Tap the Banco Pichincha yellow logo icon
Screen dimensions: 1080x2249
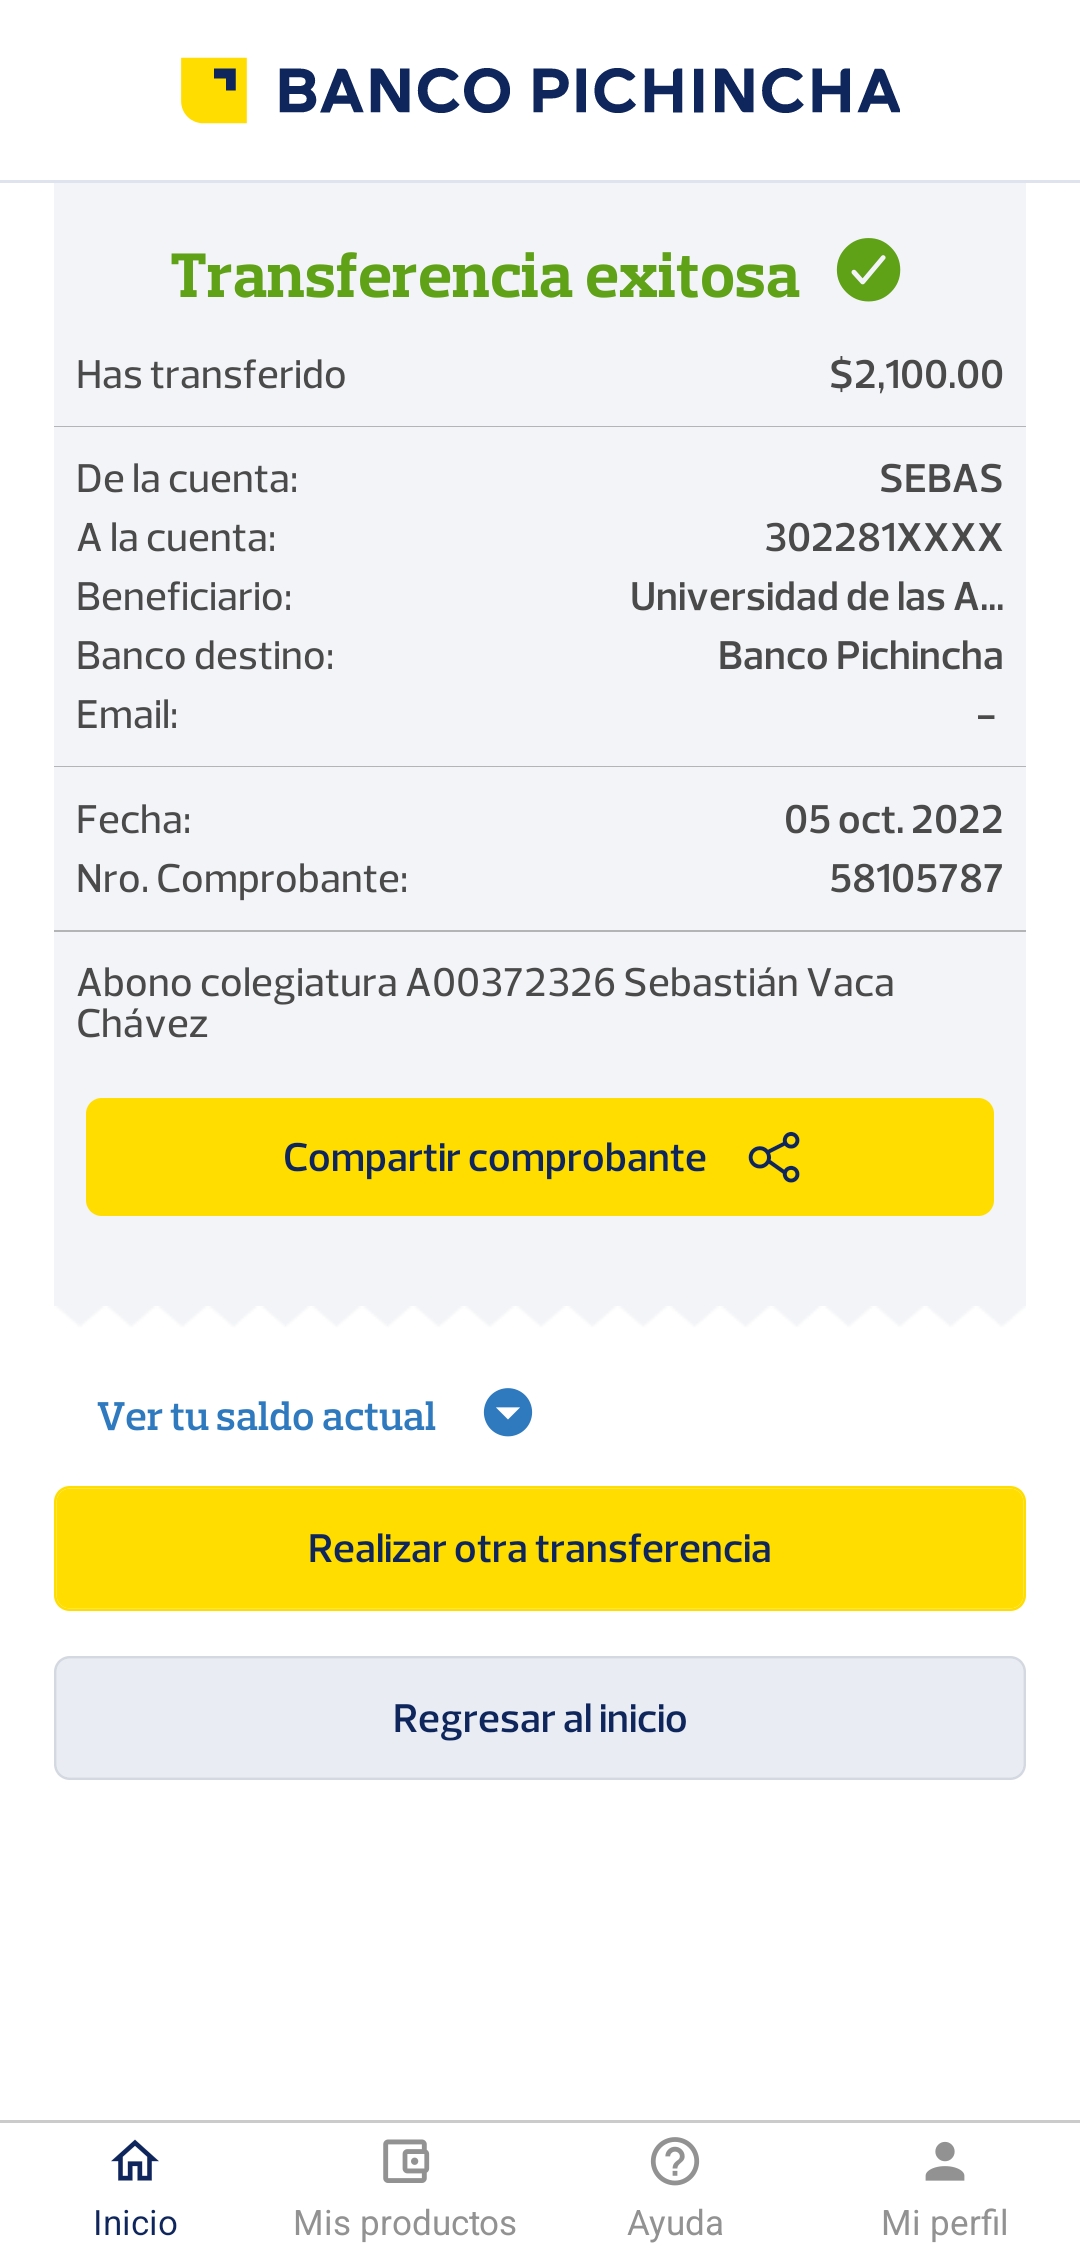214,90
